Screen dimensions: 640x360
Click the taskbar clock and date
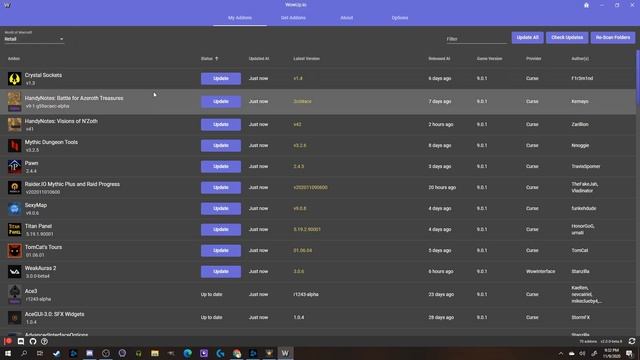(x=611, y=353)
